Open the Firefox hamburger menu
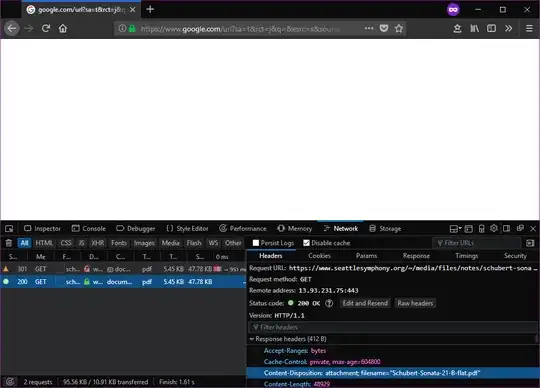Viewport: 540px width, 388px height. pos(529,28)
